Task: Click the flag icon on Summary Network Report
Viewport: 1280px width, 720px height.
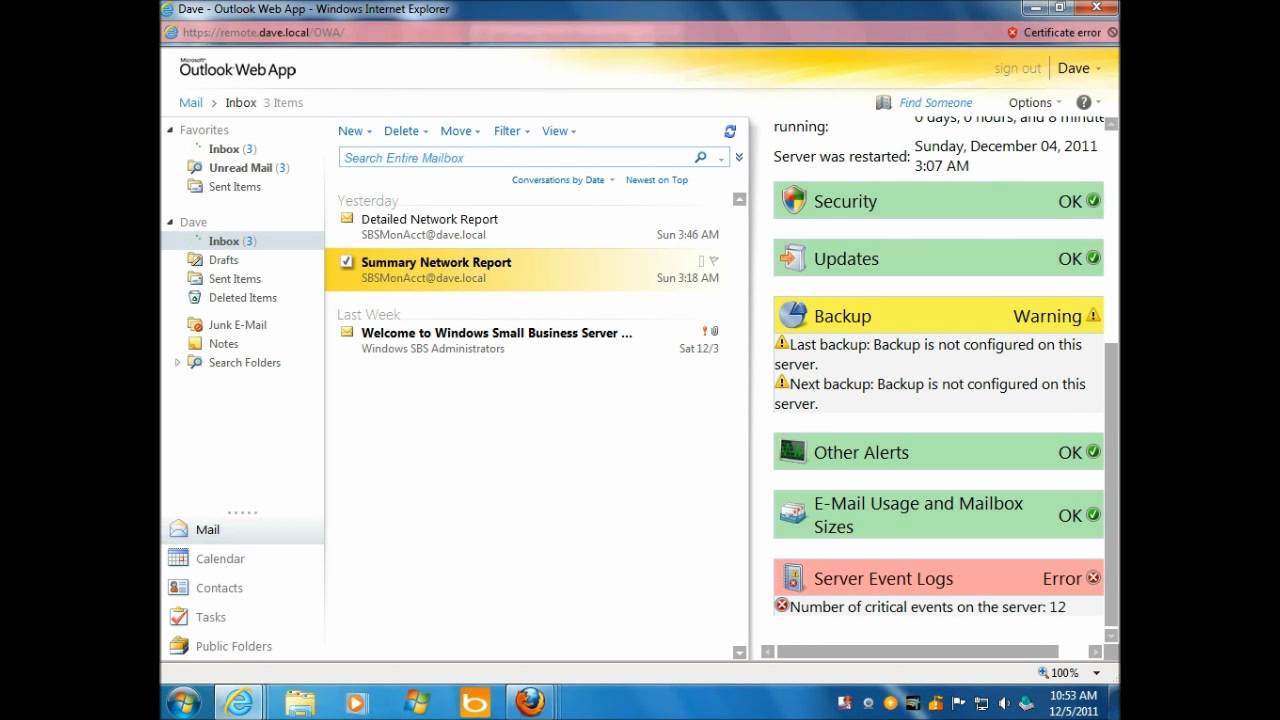Action: [714, 261]
